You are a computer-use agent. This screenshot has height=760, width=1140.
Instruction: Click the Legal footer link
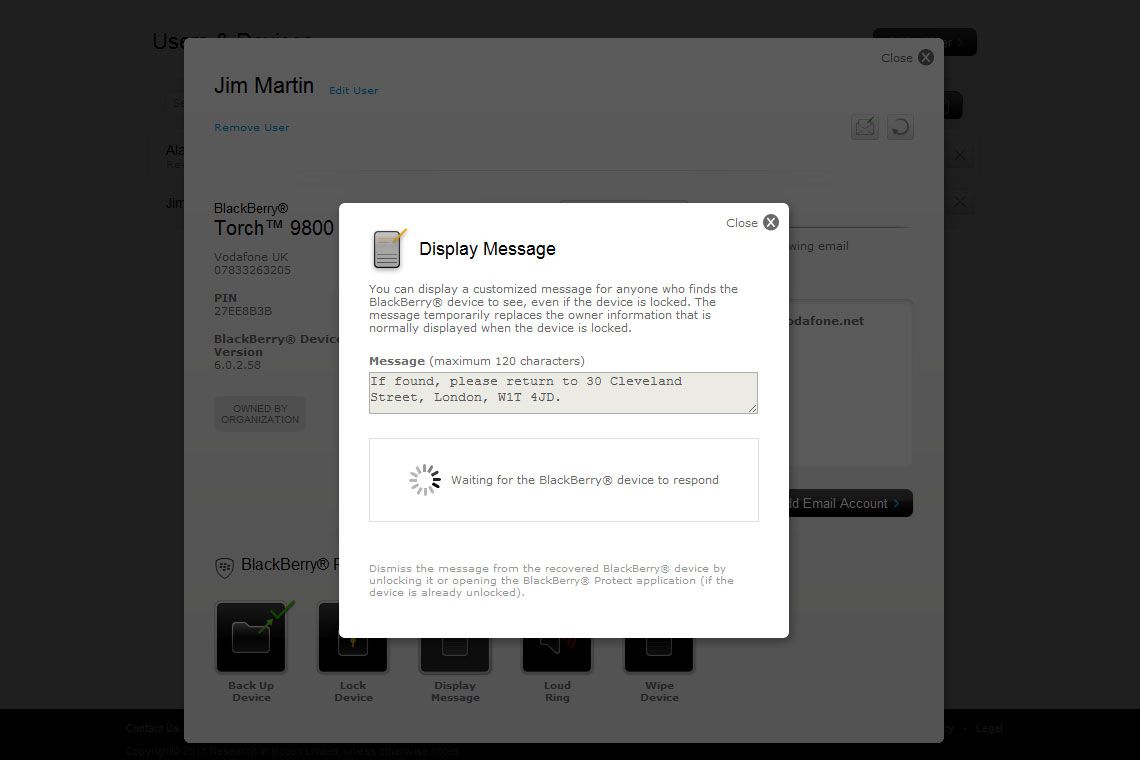(989, 728)
